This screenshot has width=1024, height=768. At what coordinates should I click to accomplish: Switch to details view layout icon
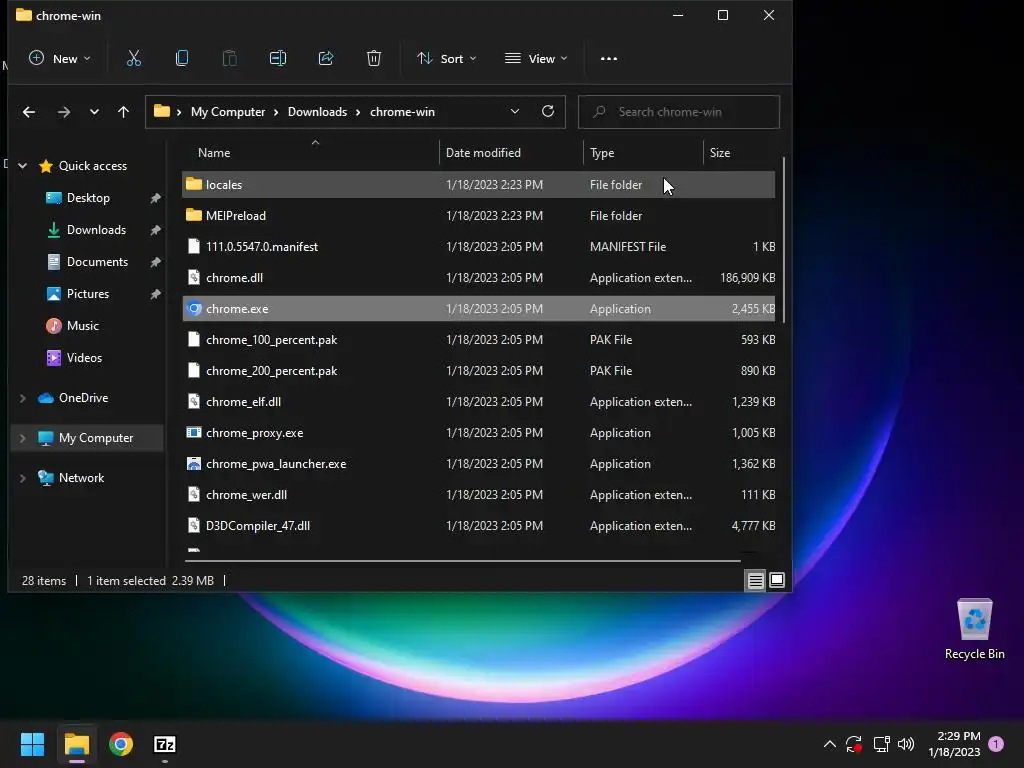[x=756, y=581]
